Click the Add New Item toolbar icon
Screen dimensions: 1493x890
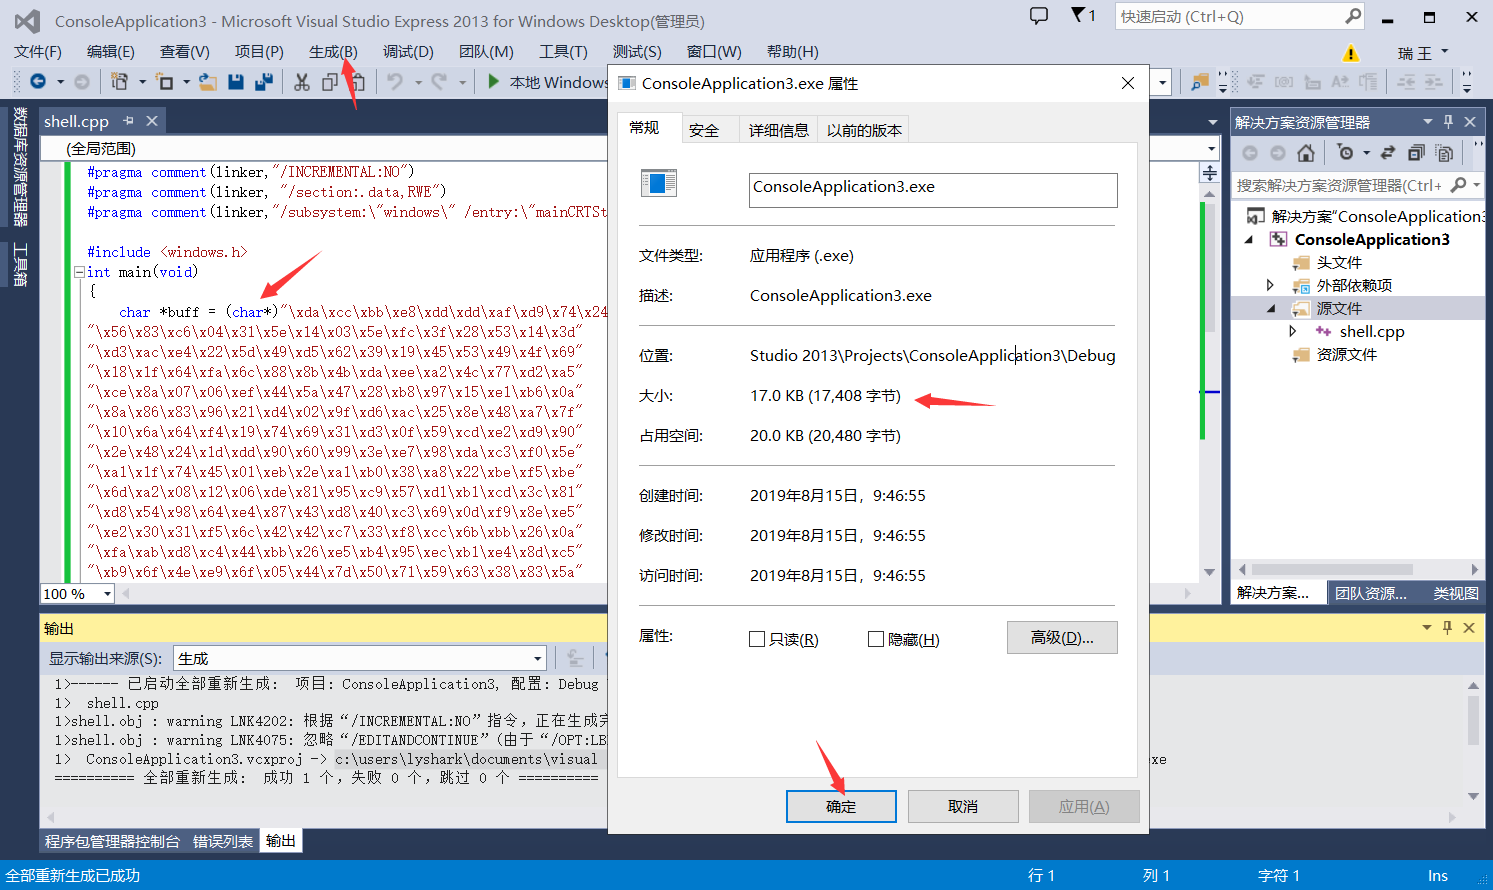(165, 82)
